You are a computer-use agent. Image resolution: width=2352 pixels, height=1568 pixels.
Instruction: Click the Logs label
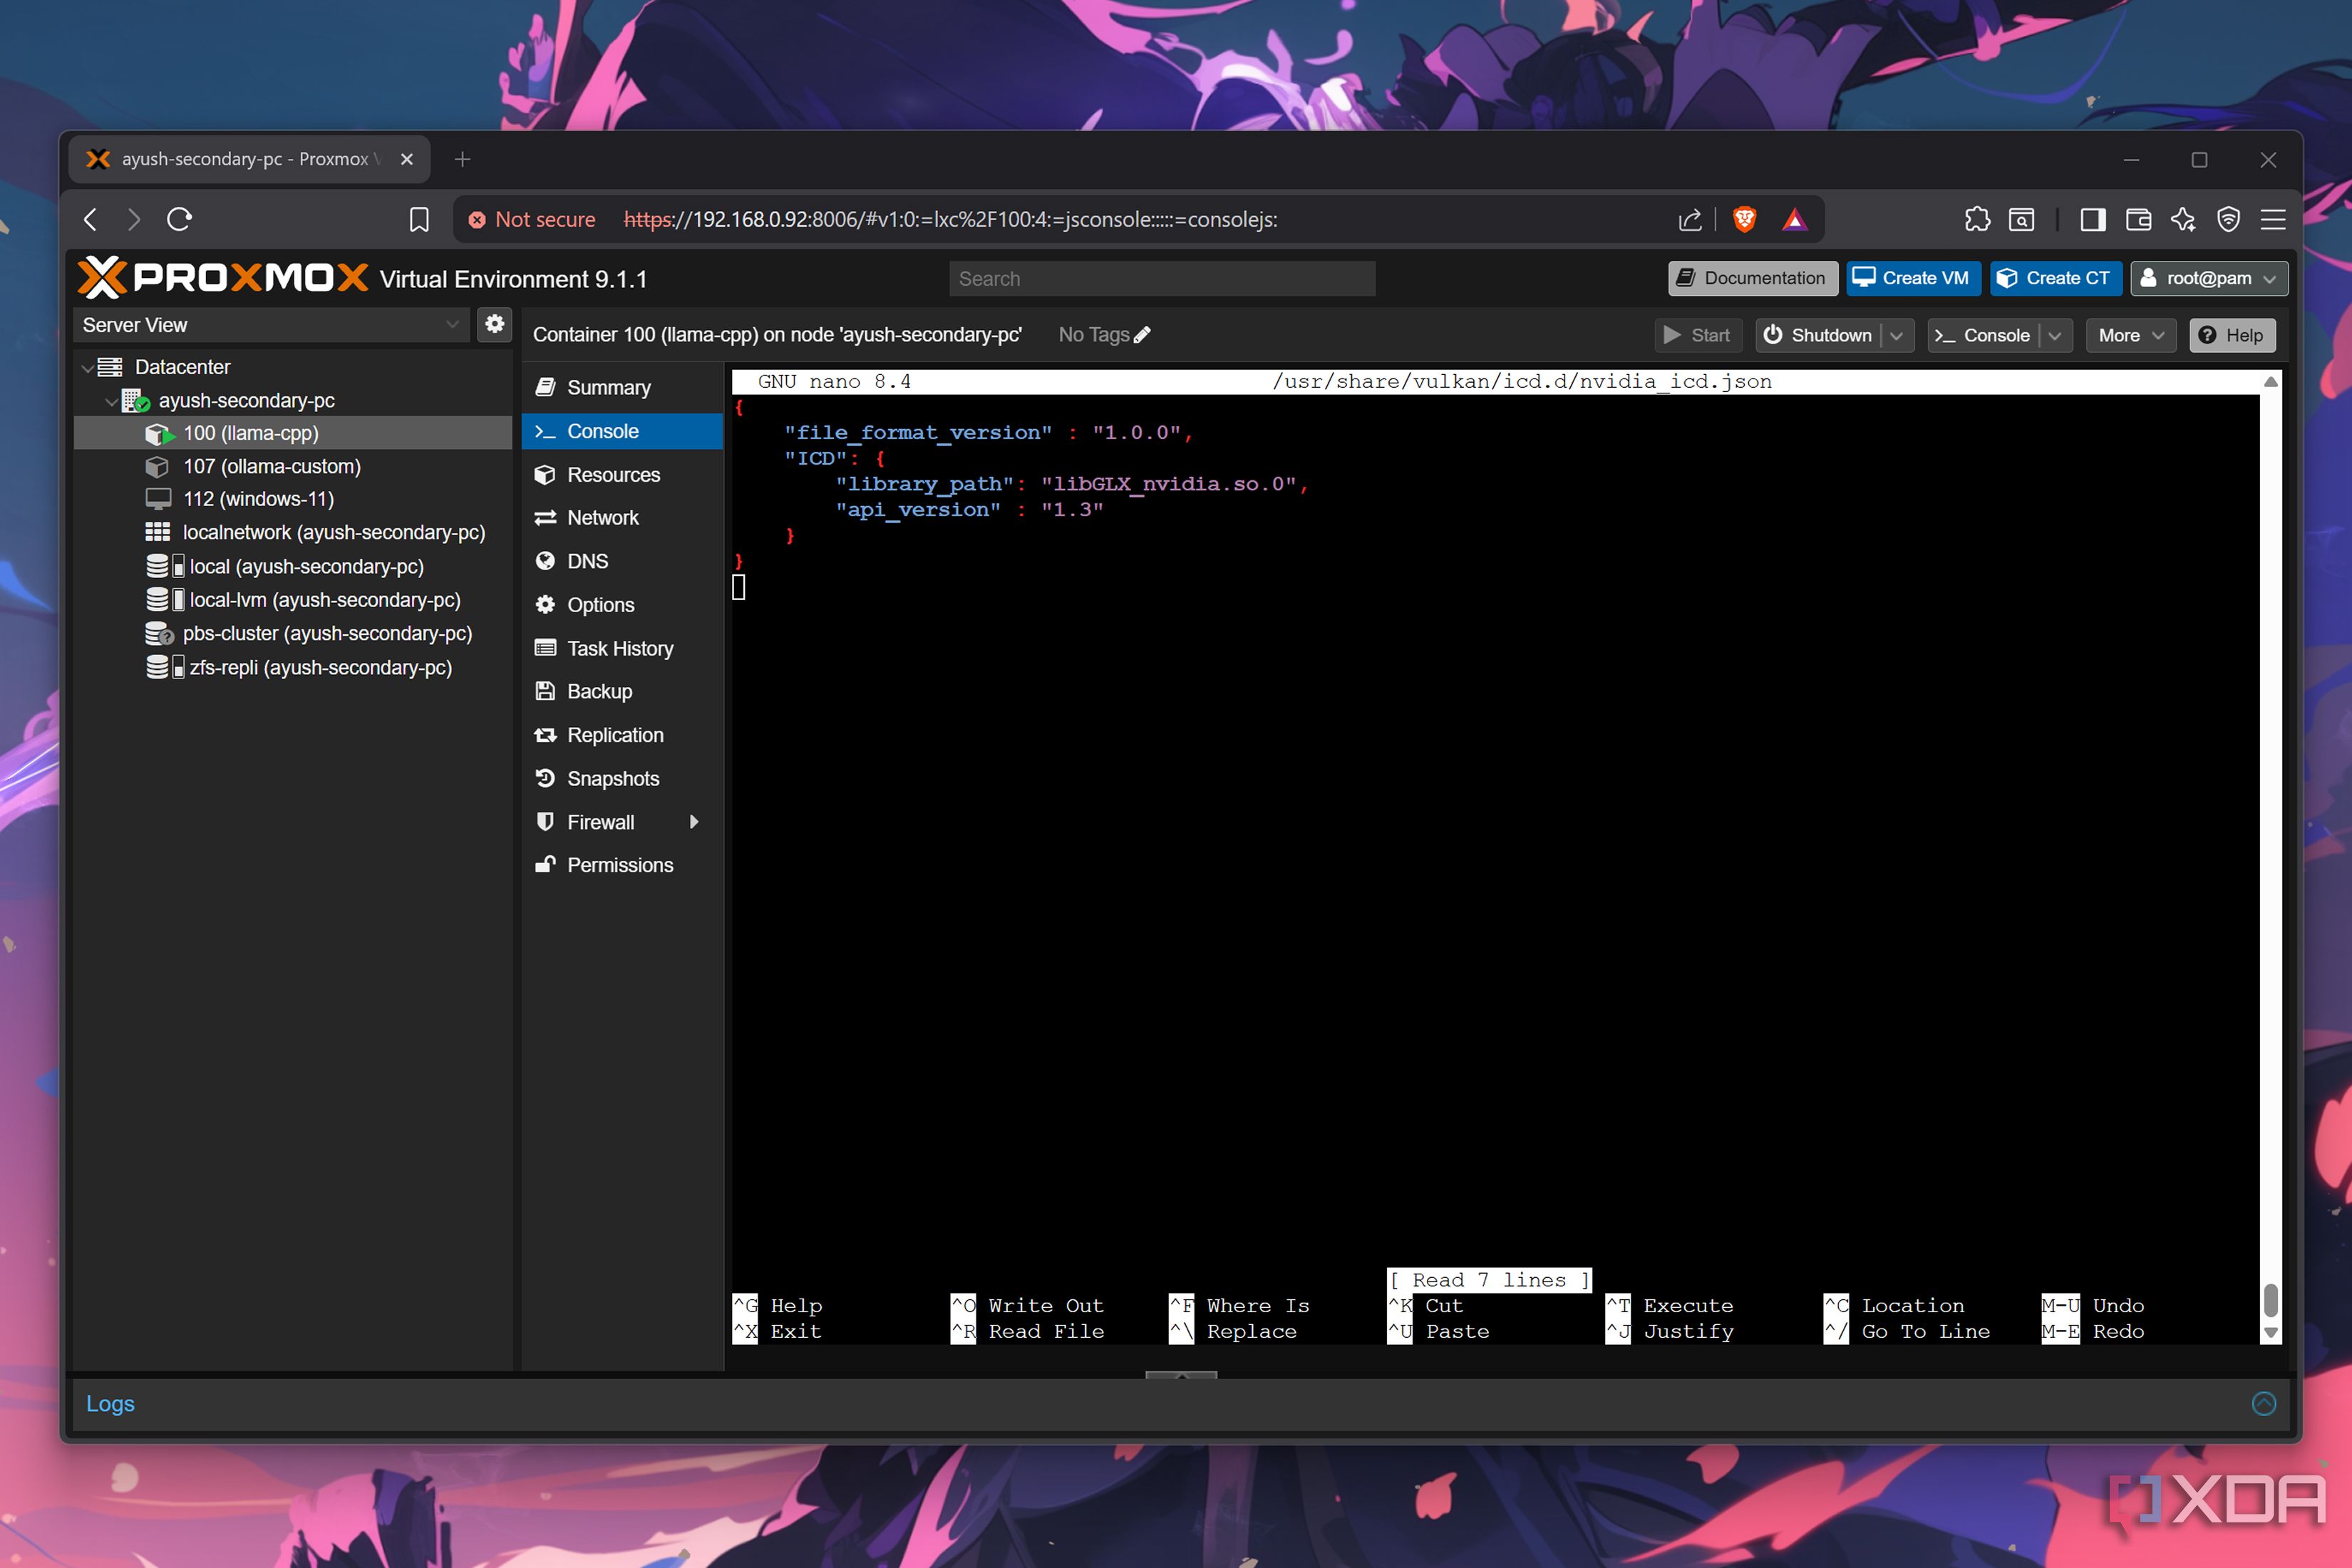110,1403
